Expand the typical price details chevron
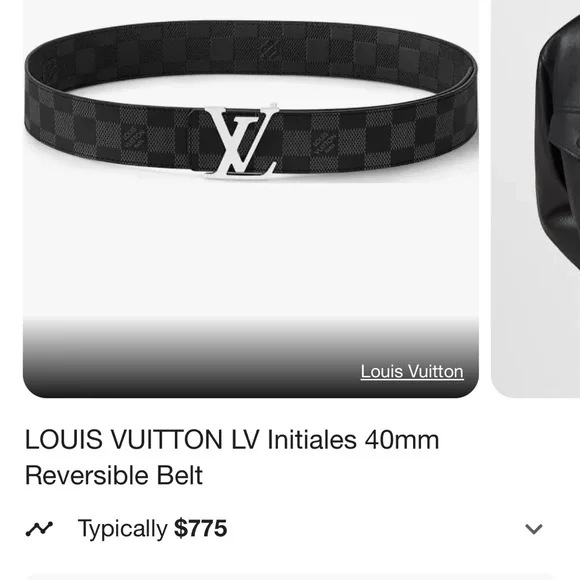580x580 pixels. [533, 529]
